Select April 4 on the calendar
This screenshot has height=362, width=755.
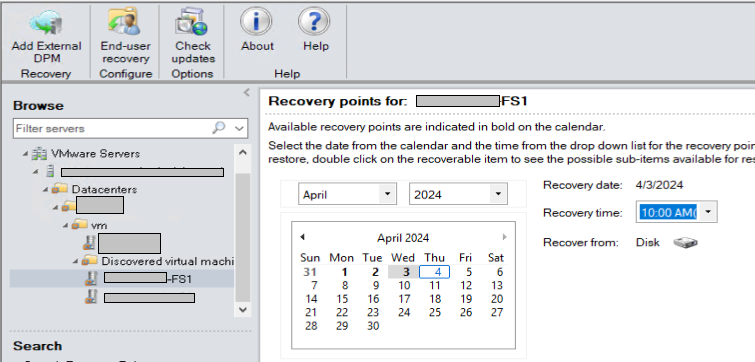pyautogui.click(x=435, y=272)
